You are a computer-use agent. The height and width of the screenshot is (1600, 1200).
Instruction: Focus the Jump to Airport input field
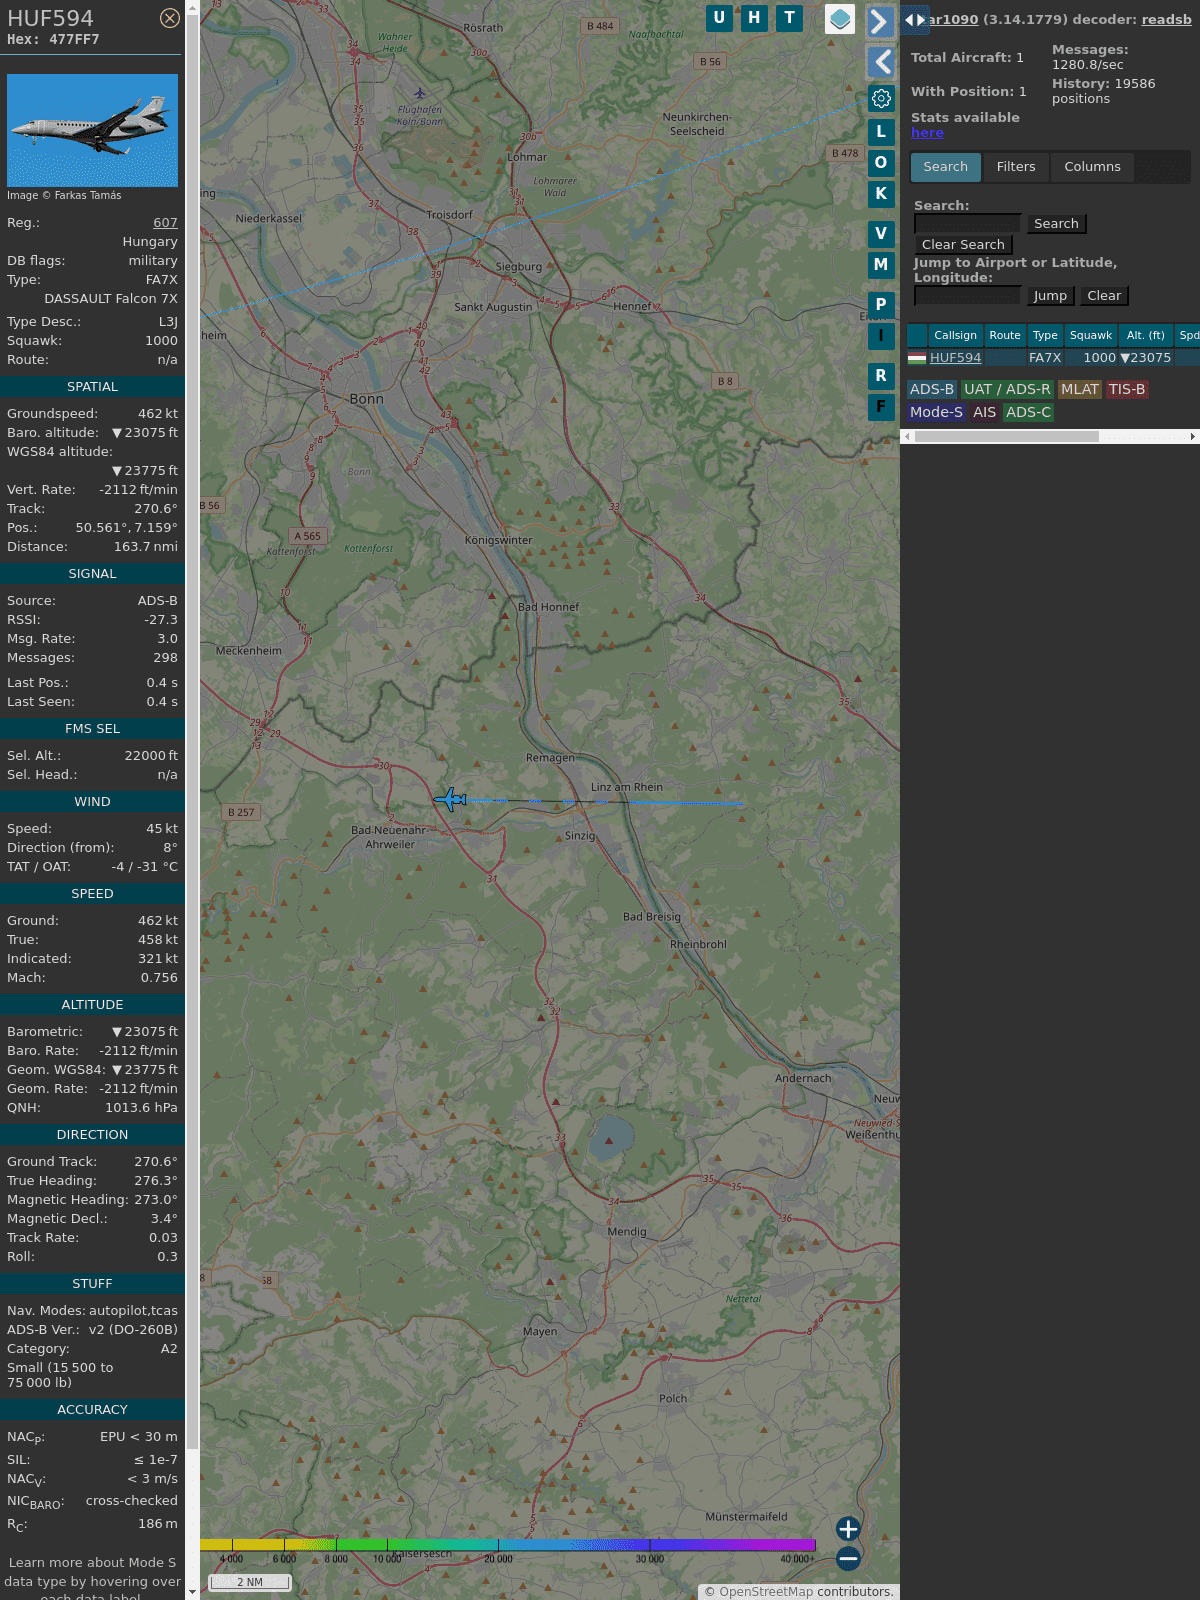pyautogui.click(x=968, y=296)
